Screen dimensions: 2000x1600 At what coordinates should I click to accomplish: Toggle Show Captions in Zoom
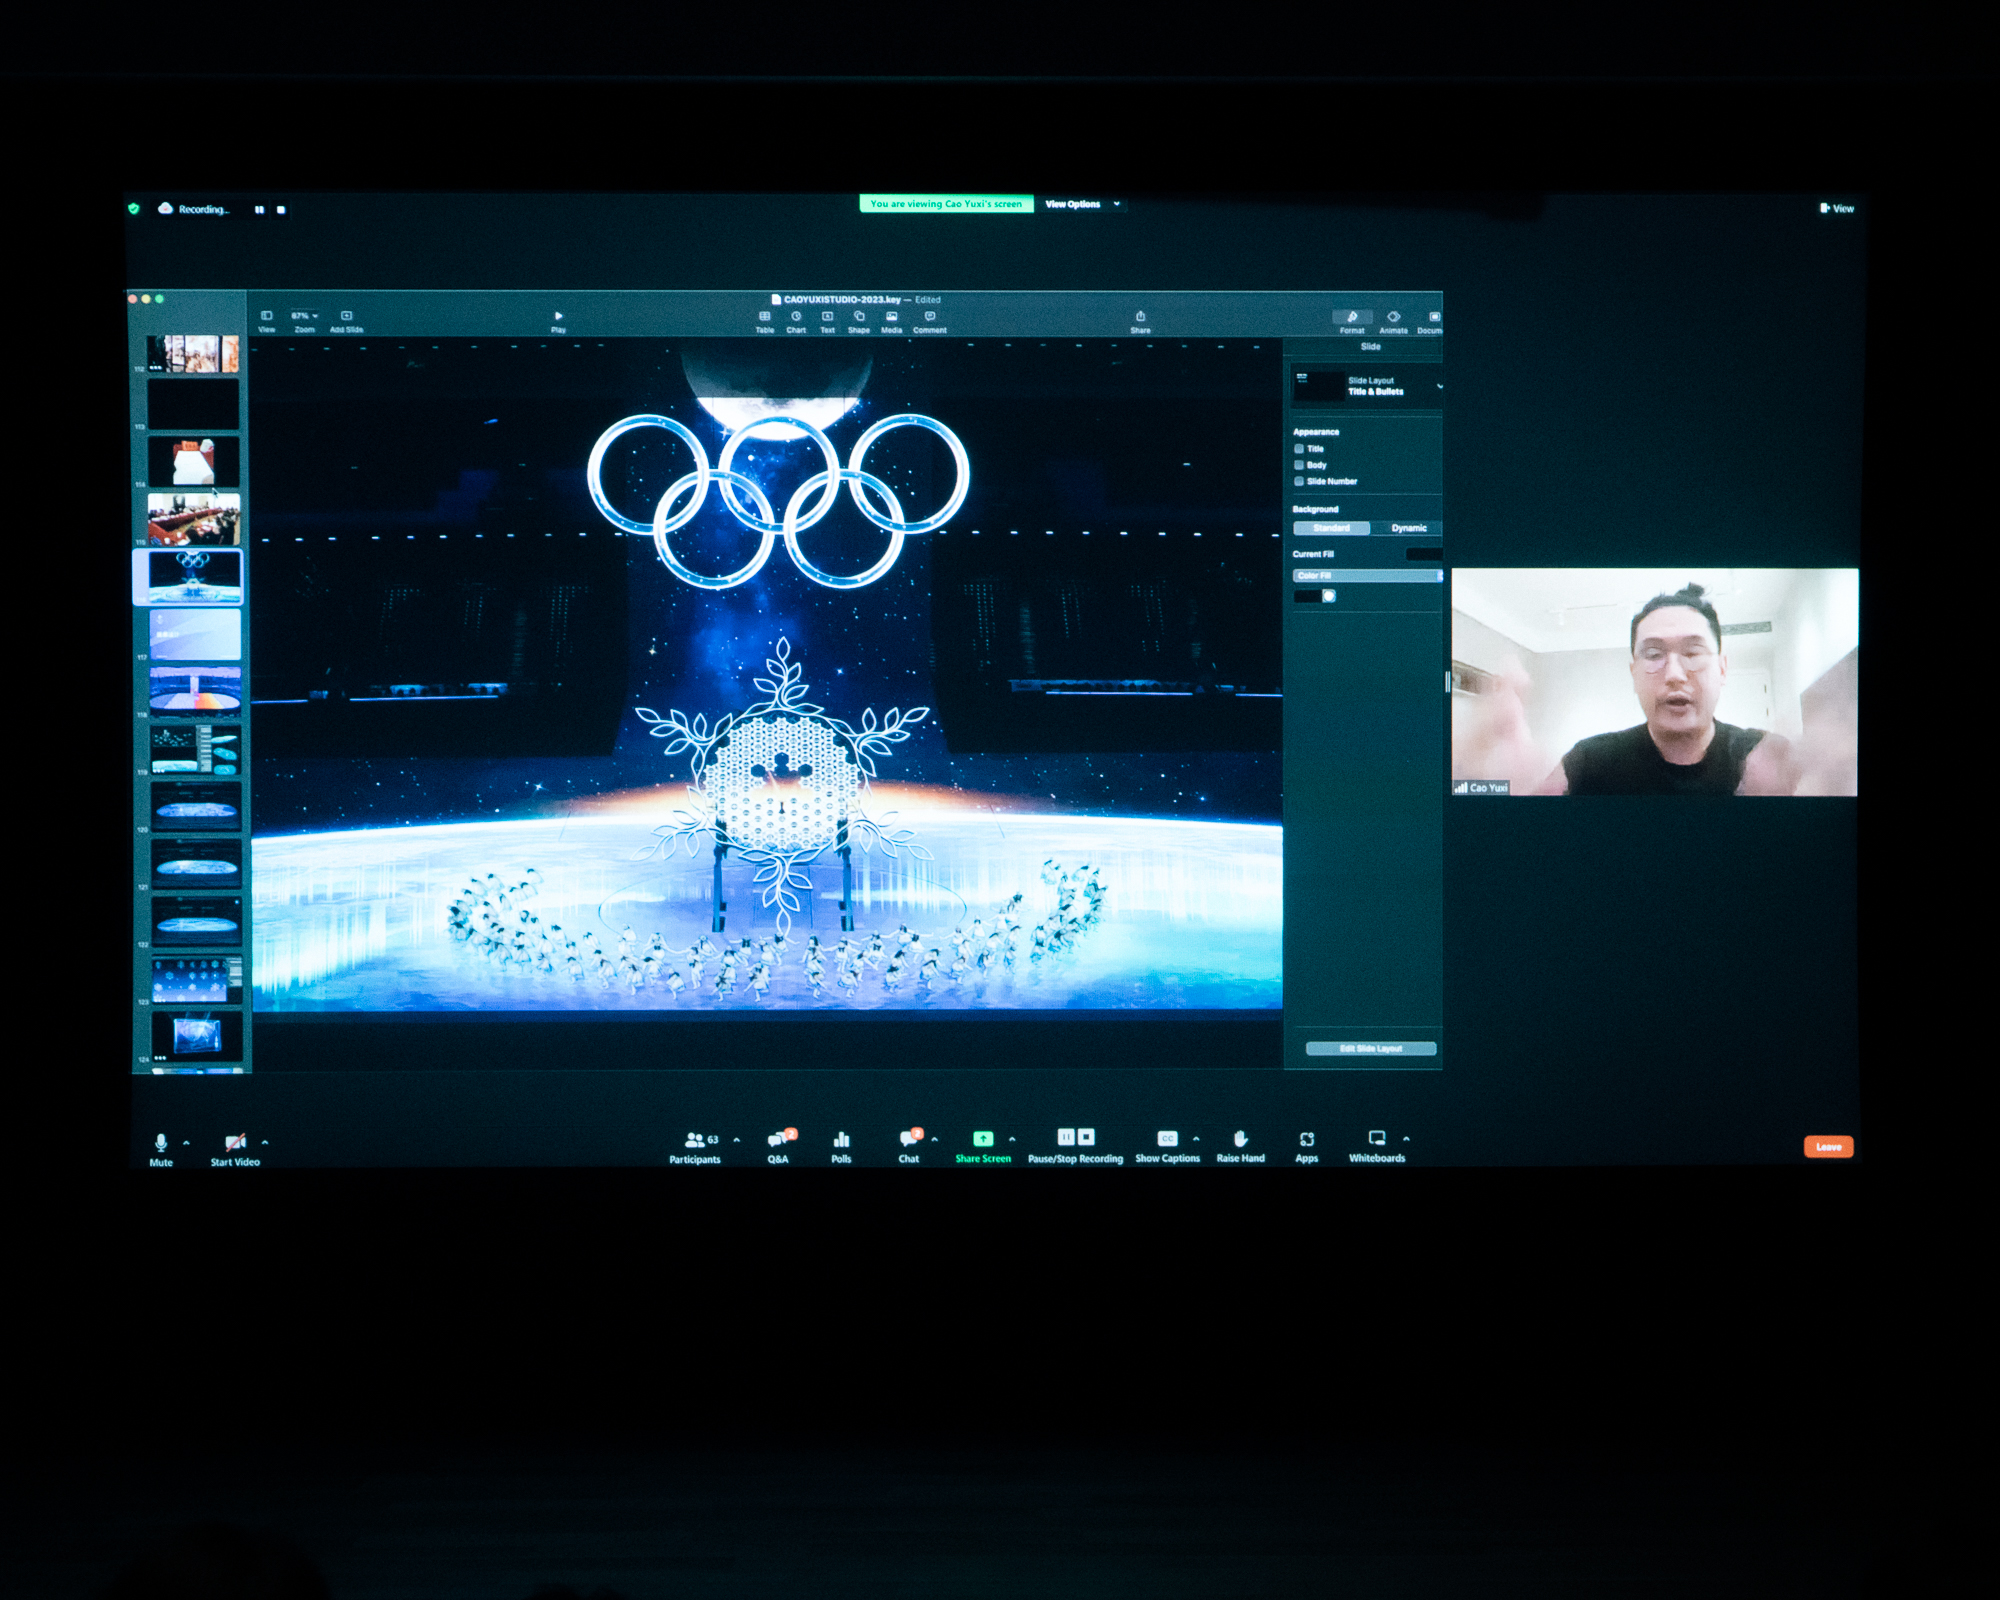pyautogui.click(x=1167, y=1146)
